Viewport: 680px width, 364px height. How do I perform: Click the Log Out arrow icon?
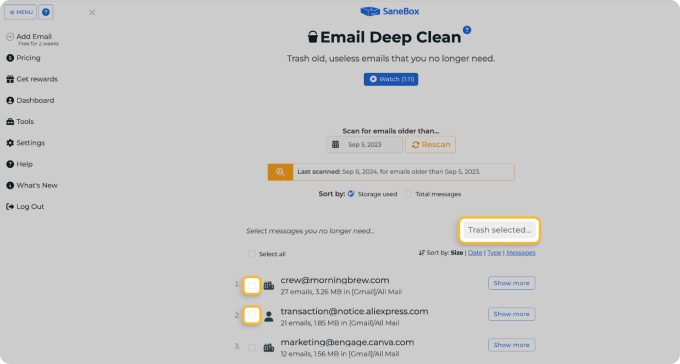10,207
